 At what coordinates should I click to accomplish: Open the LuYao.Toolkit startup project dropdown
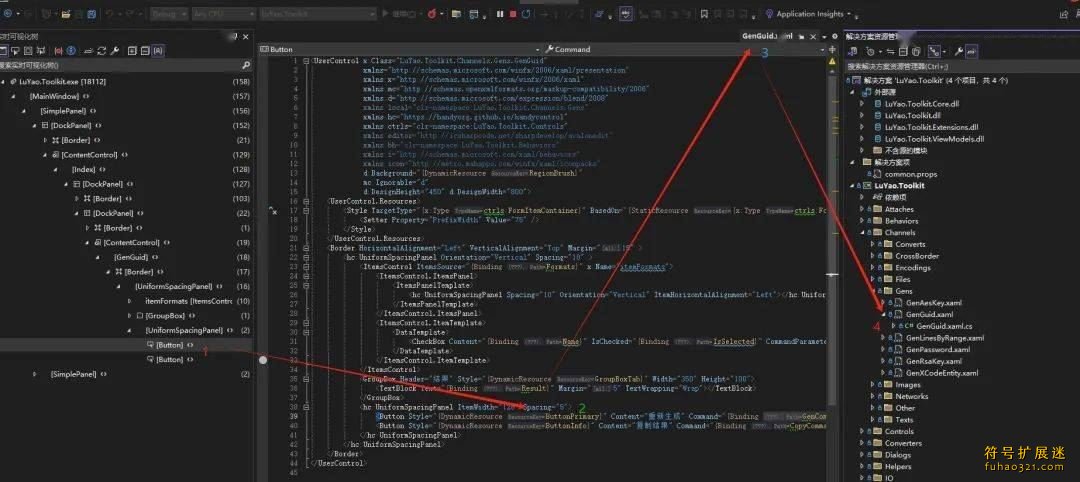coord(318,14)
